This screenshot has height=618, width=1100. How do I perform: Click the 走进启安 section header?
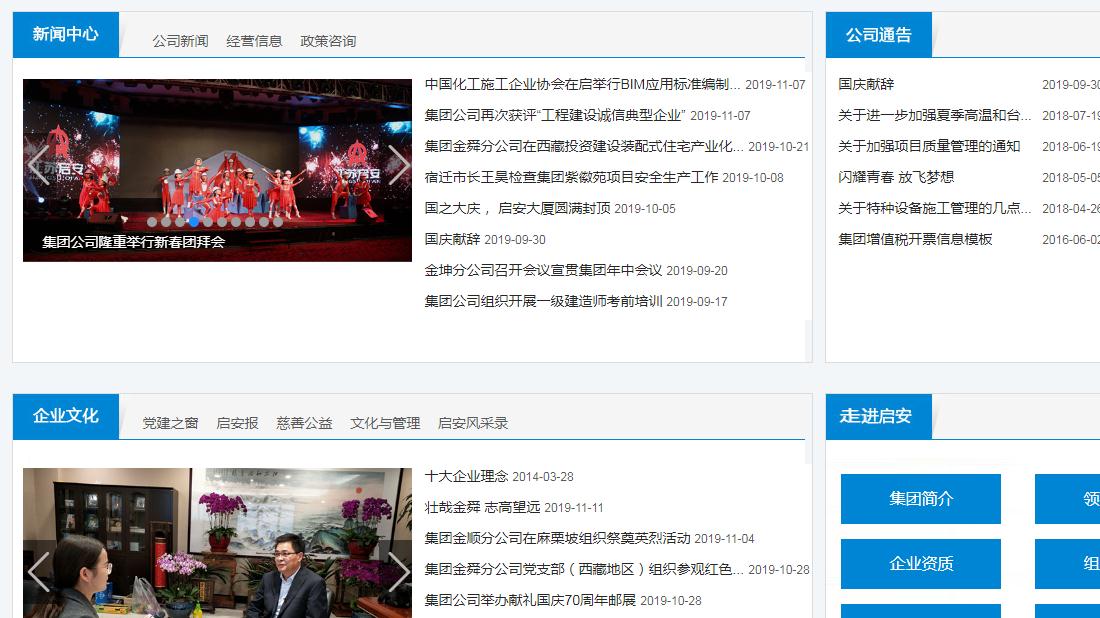click(878, 416)
